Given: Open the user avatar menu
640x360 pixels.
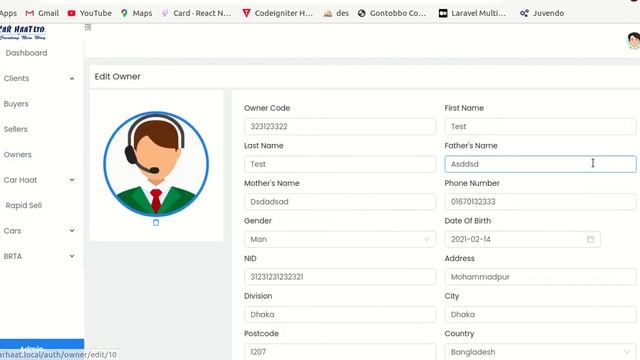Looking at the screenshot, I should coord(633,40).
